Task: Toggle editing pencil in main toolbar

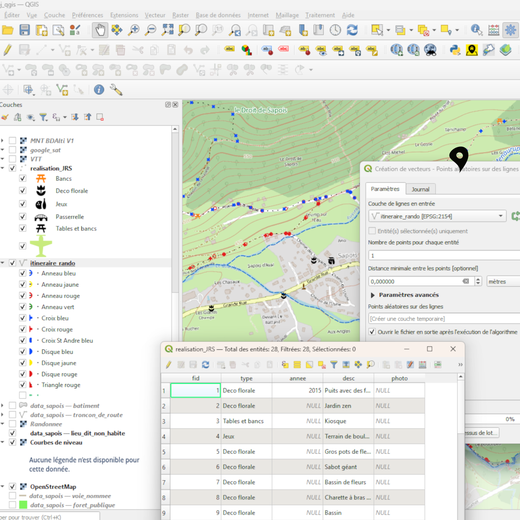Action: 7,50
